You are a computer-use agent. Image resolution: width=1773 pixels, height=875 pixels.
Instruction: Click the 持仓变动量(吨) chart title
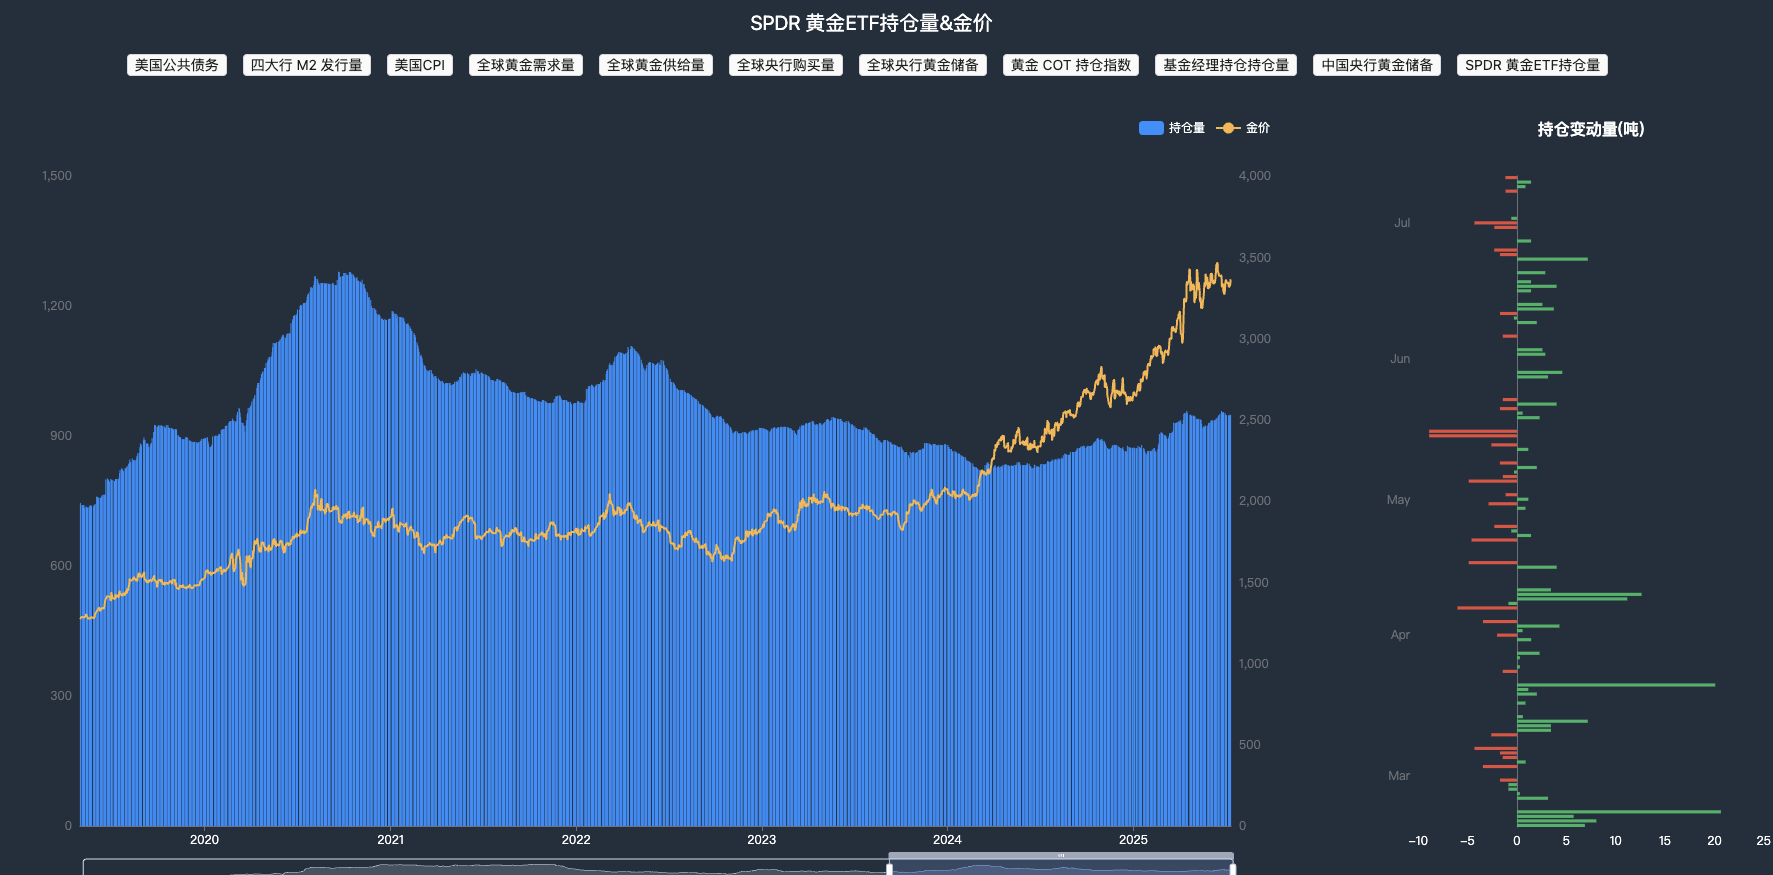[x=1591, y=129]
